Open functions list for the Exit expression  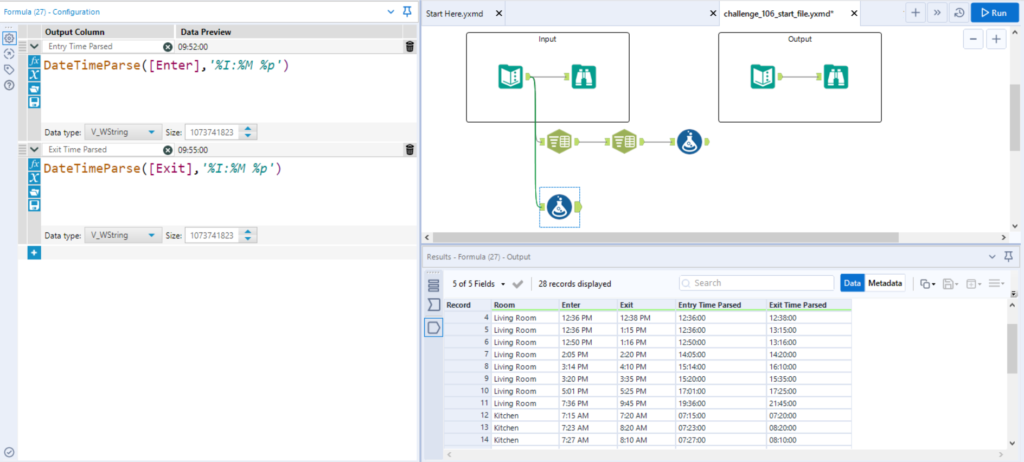pyautogui.click(x=35, y=164)
